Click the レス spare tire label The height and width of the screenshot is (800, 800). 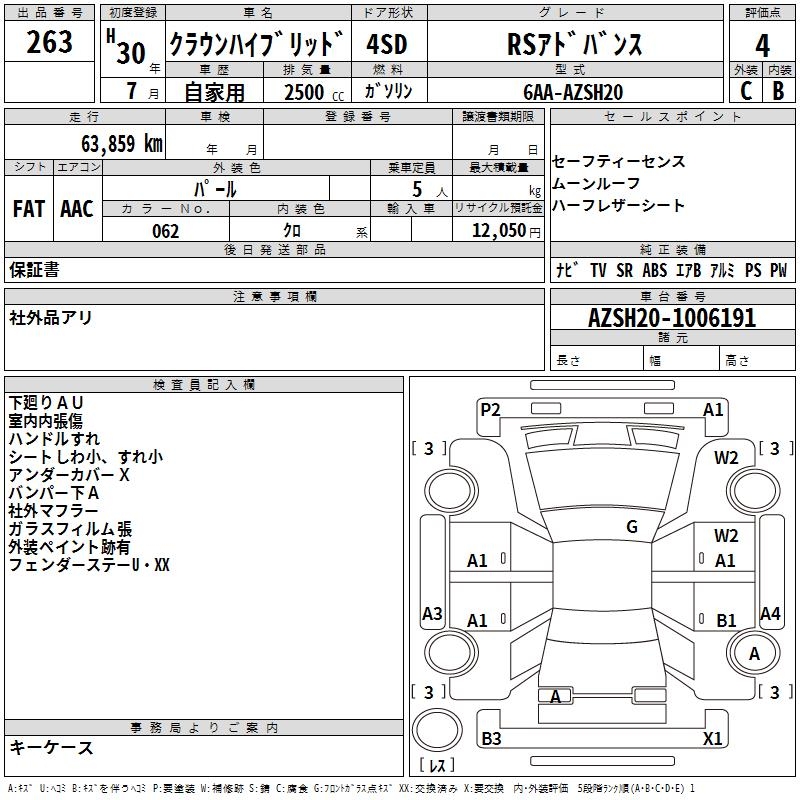[437, 765]
